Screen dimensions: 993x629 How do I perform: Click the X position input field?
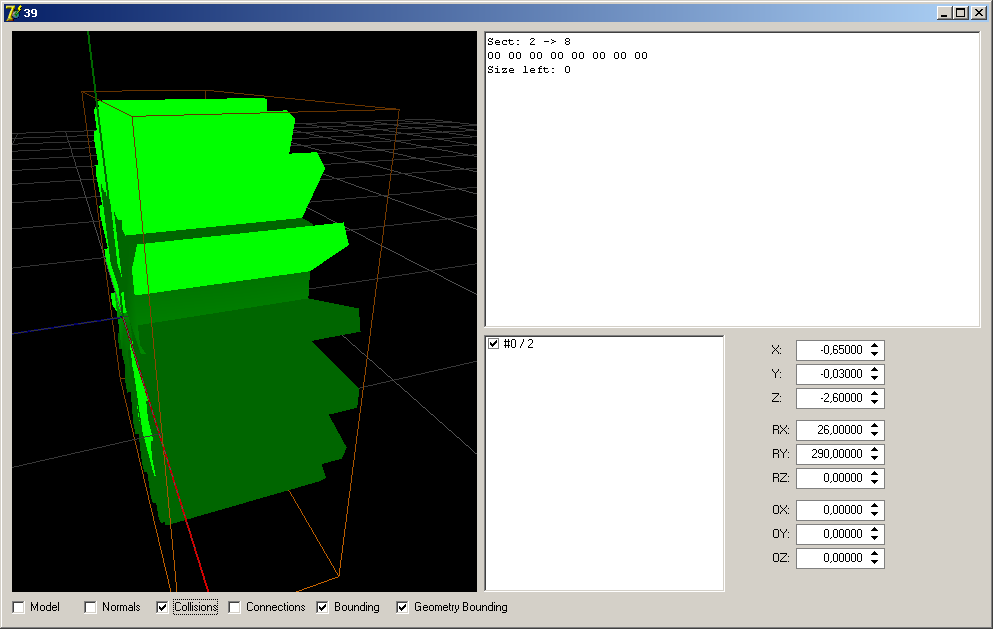tap(831, 350)
